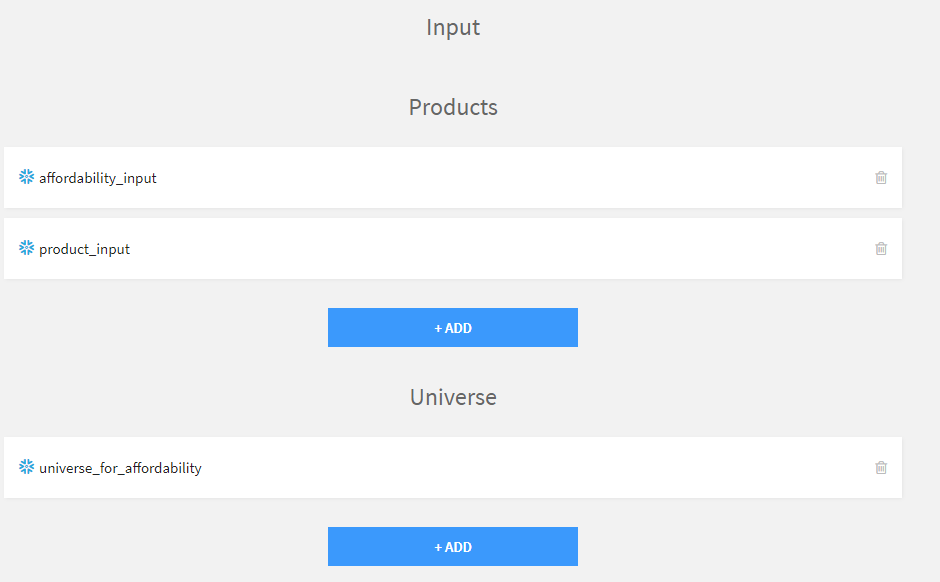Click the Input page heading

click(453, 27)
